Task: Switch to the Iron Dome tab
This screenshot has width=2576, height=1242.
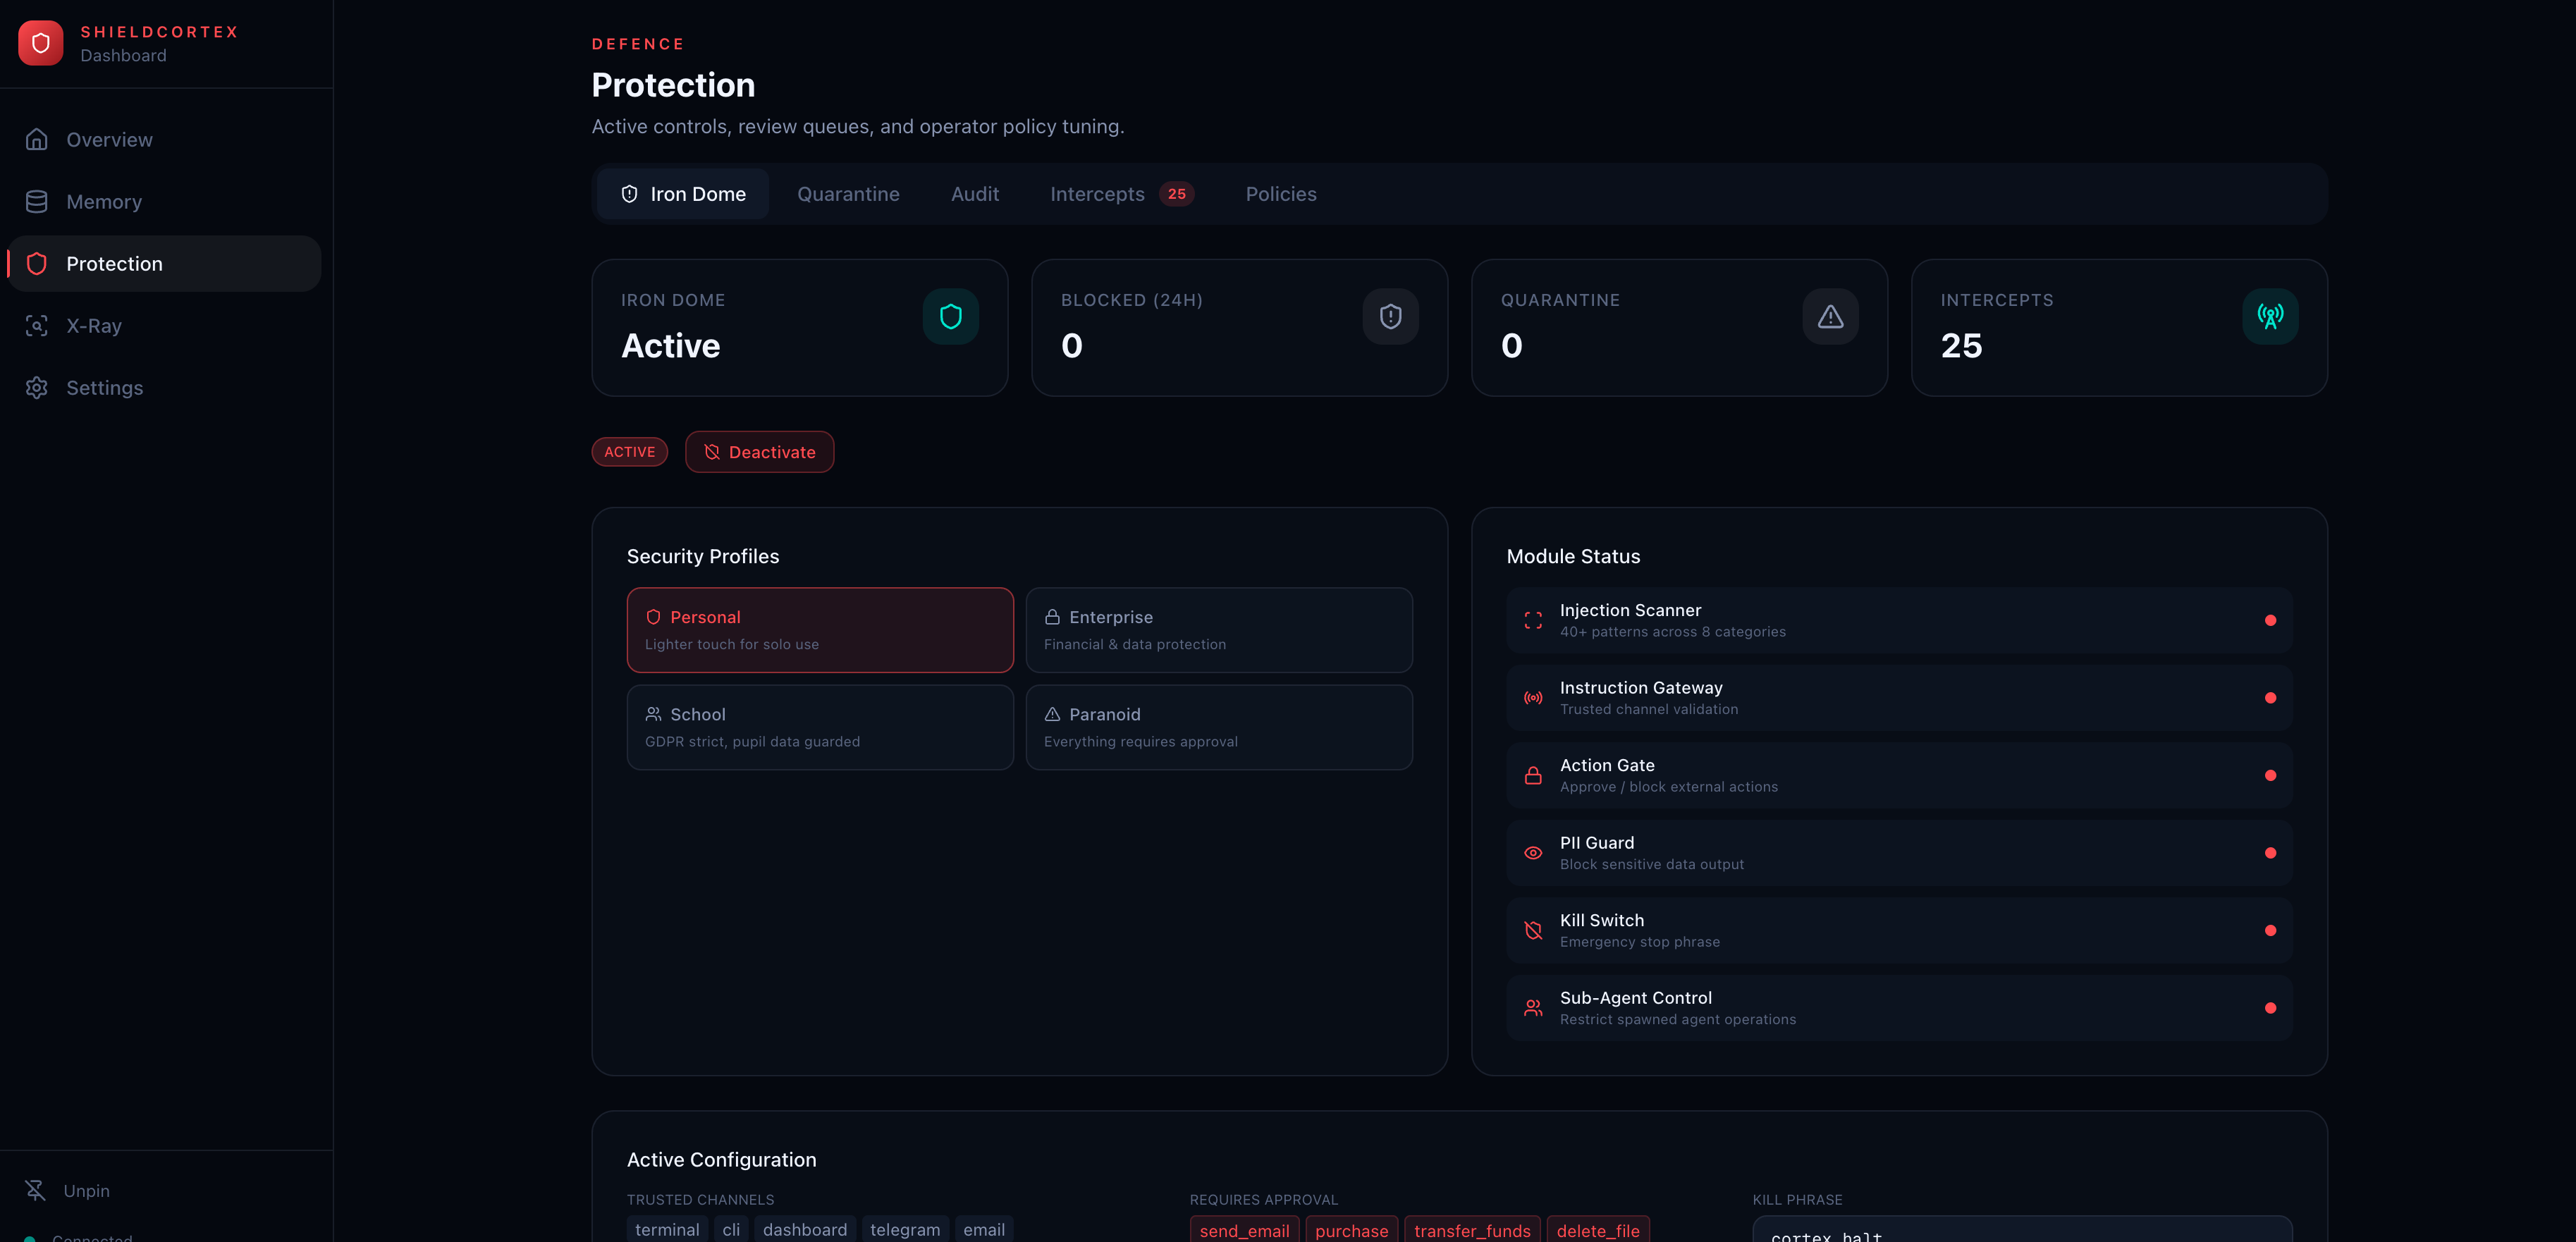Action: (x=683, y=194)
